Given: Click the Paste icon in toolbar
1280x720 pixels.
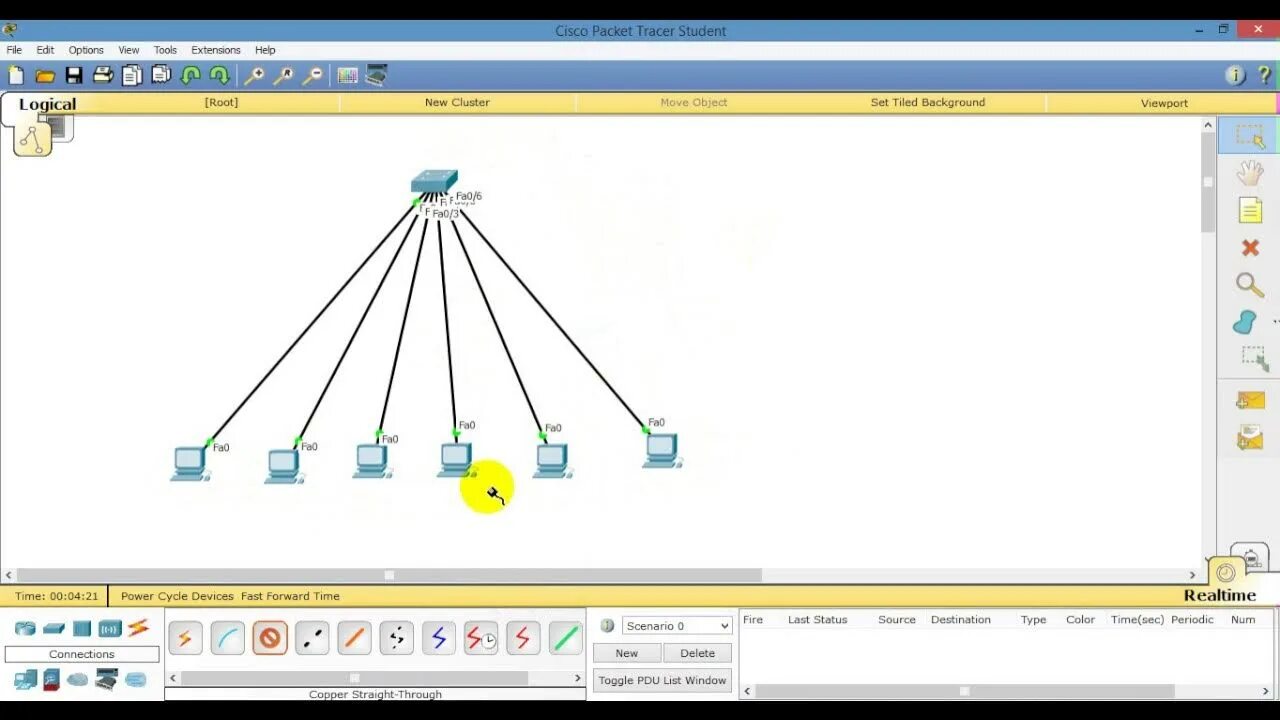Looking at the screenshot, I should pos(161,75).
